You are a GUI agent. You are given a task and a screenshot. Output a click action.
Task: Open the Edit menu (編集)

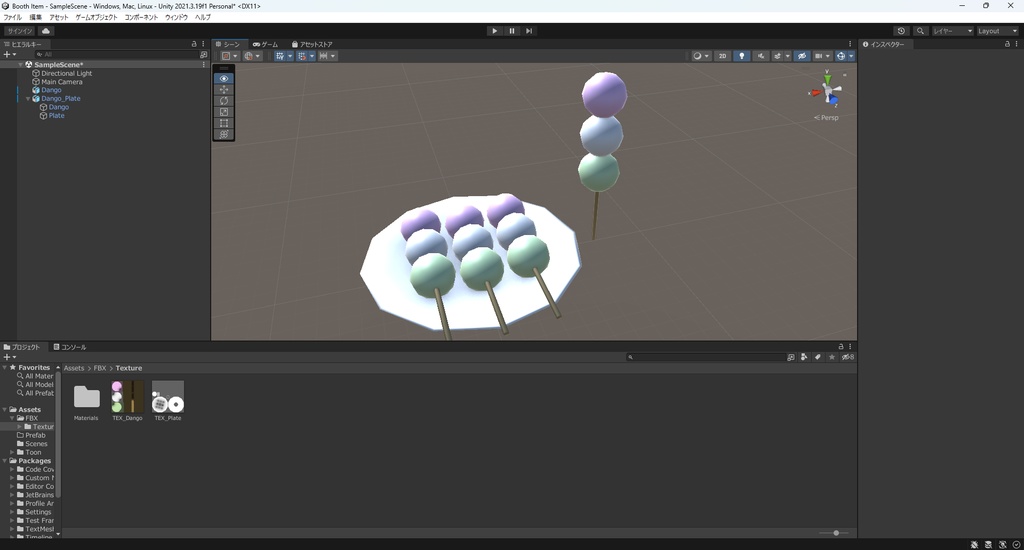point(35,18)
